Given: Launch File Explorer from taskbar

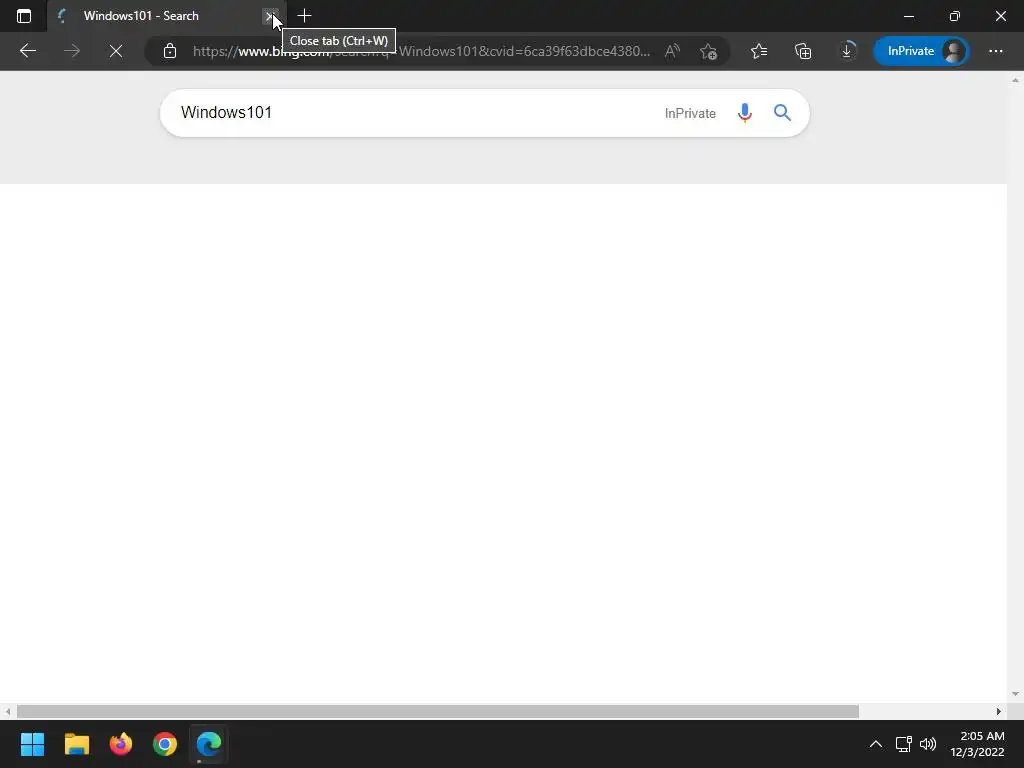Looking at the screenshot, I should pyautogui.click(x=76, y=744).
